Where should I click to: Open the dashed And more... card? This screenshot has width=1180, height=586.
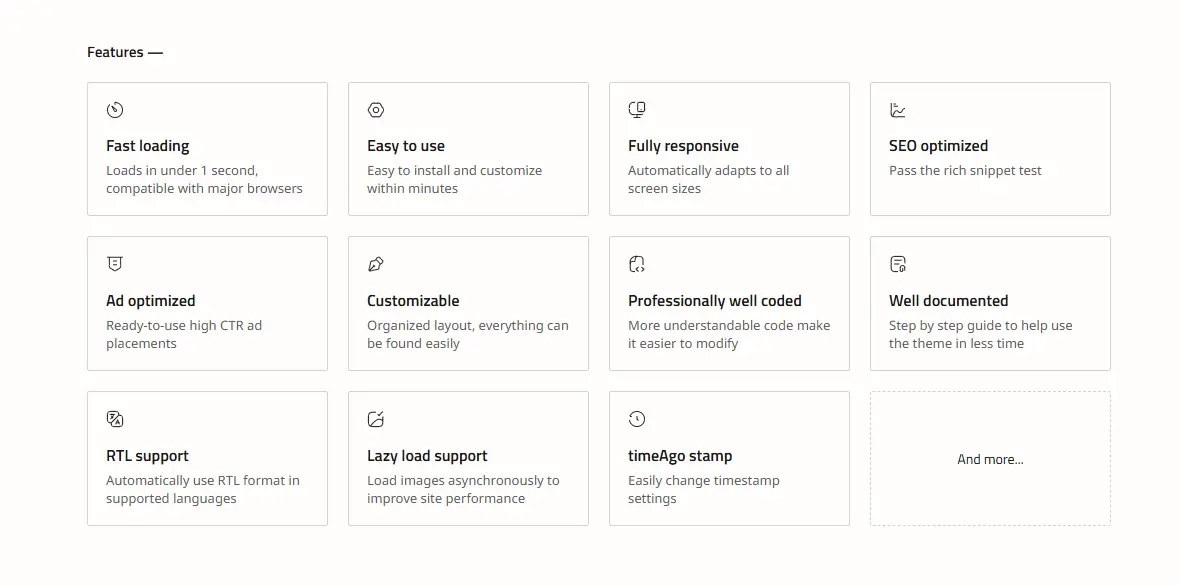(990, 458)
